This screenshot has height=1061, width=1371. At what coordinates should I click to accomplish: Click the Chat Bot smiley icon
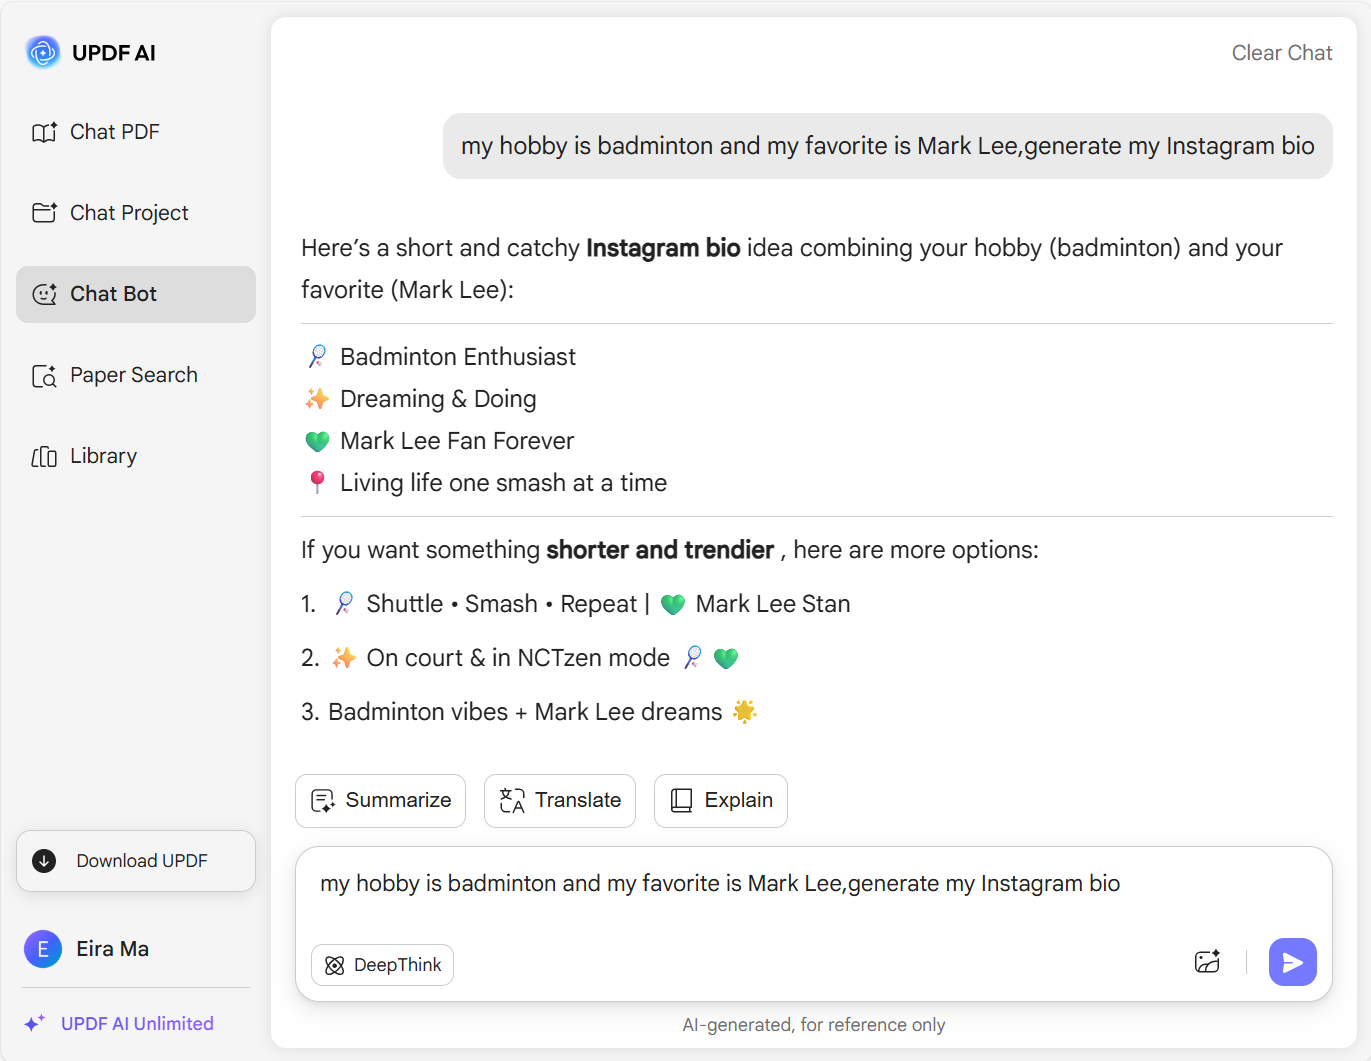tap(44, 294)
